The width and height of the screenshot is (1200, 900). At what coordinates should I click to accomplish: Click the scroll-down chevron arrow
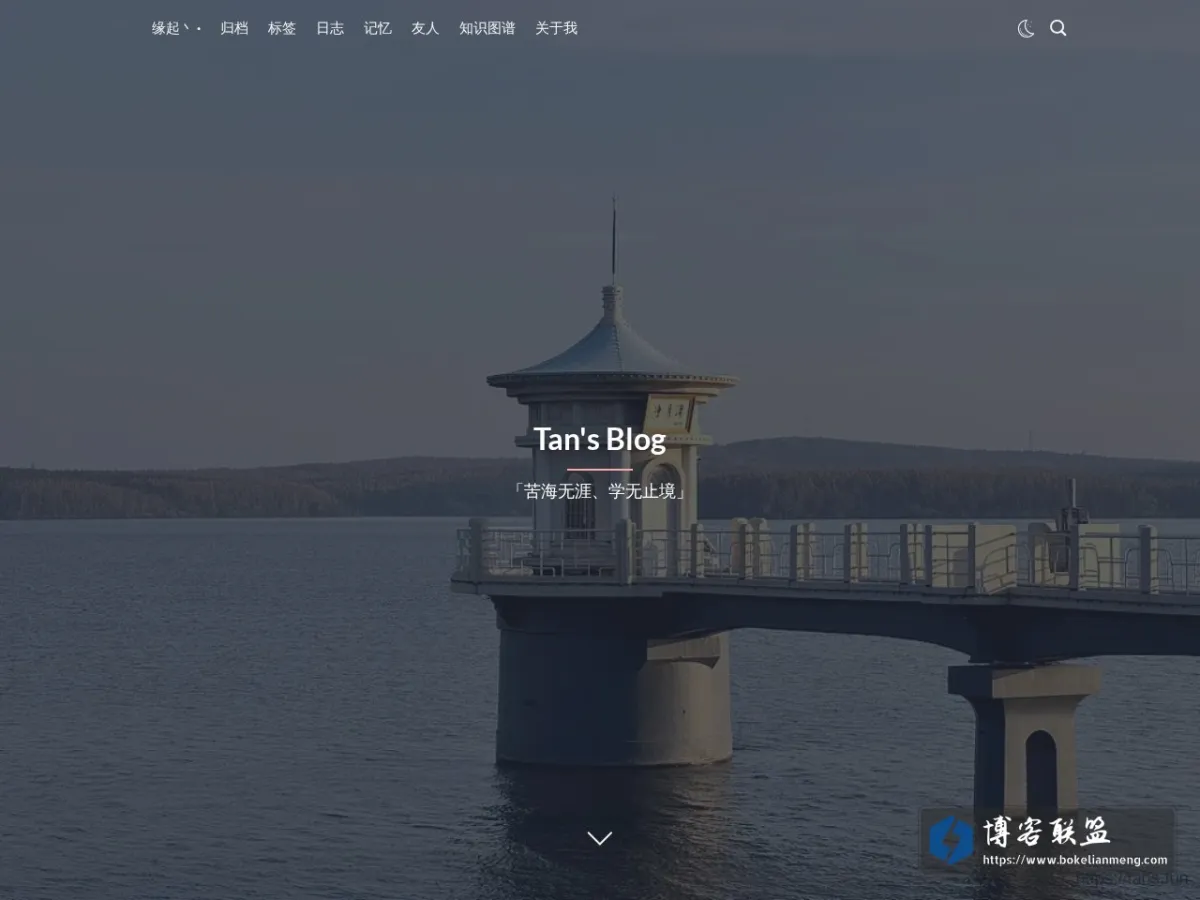[x=600, y=838]
